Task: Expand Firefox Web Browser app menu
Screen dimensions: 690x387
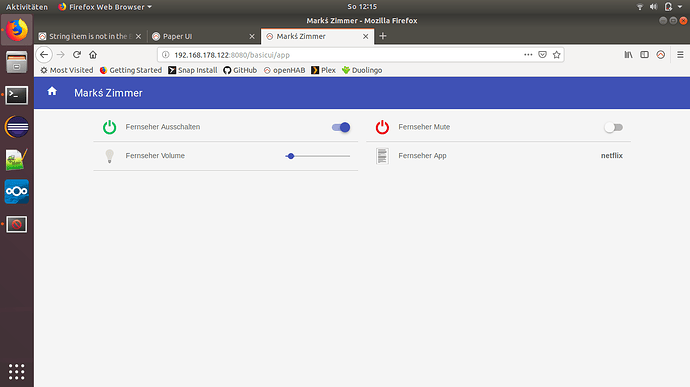Action: click(x=105, y=7)
